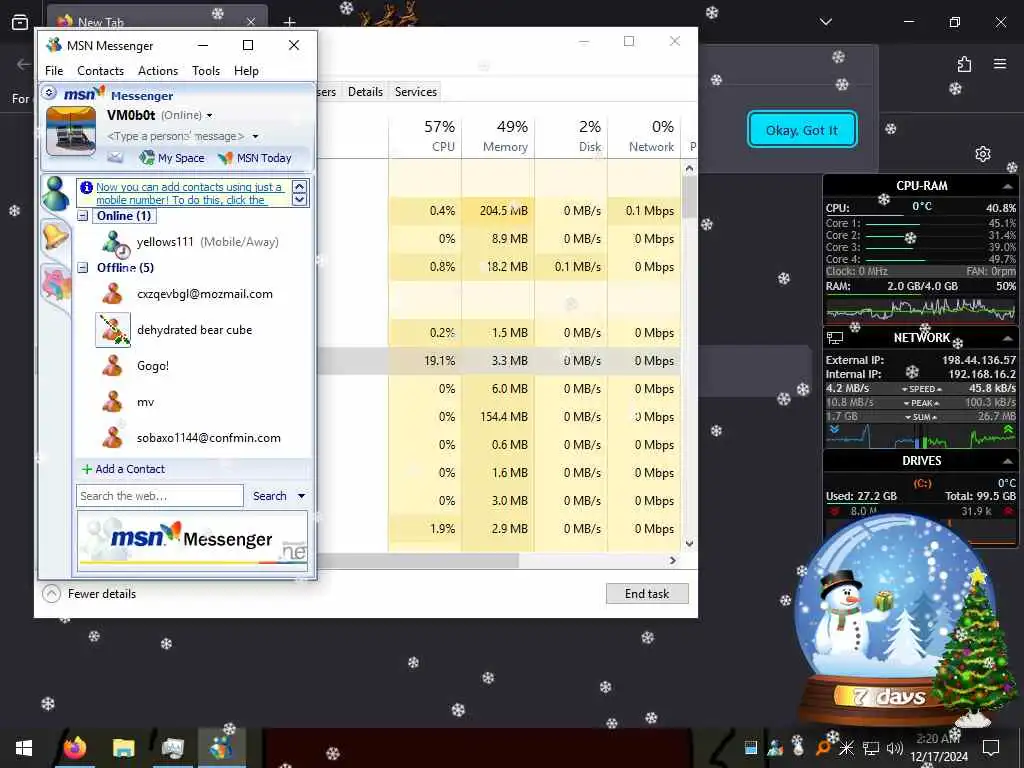Open the MSN Messenger email inbox icon
The width and height of the screenshot is (1024, 768).
[115, 157]
